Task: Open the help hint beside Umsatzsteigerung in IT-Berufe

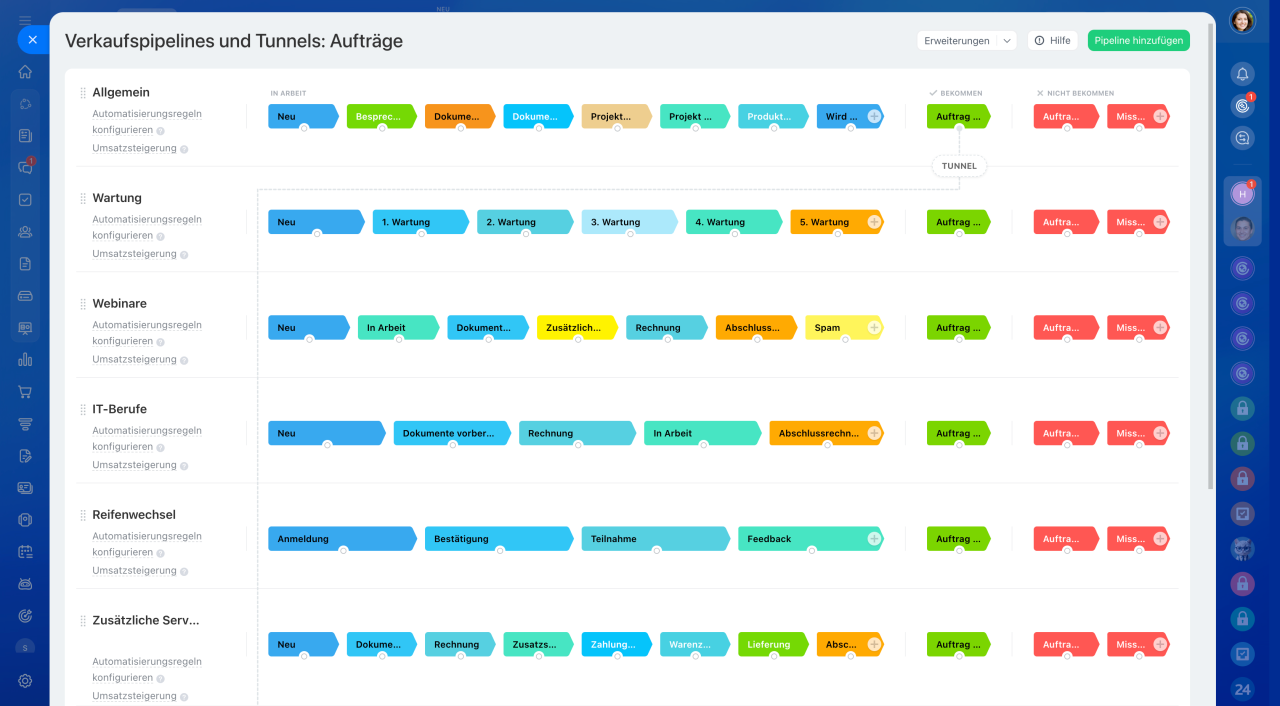Action: tap(184, 466)
